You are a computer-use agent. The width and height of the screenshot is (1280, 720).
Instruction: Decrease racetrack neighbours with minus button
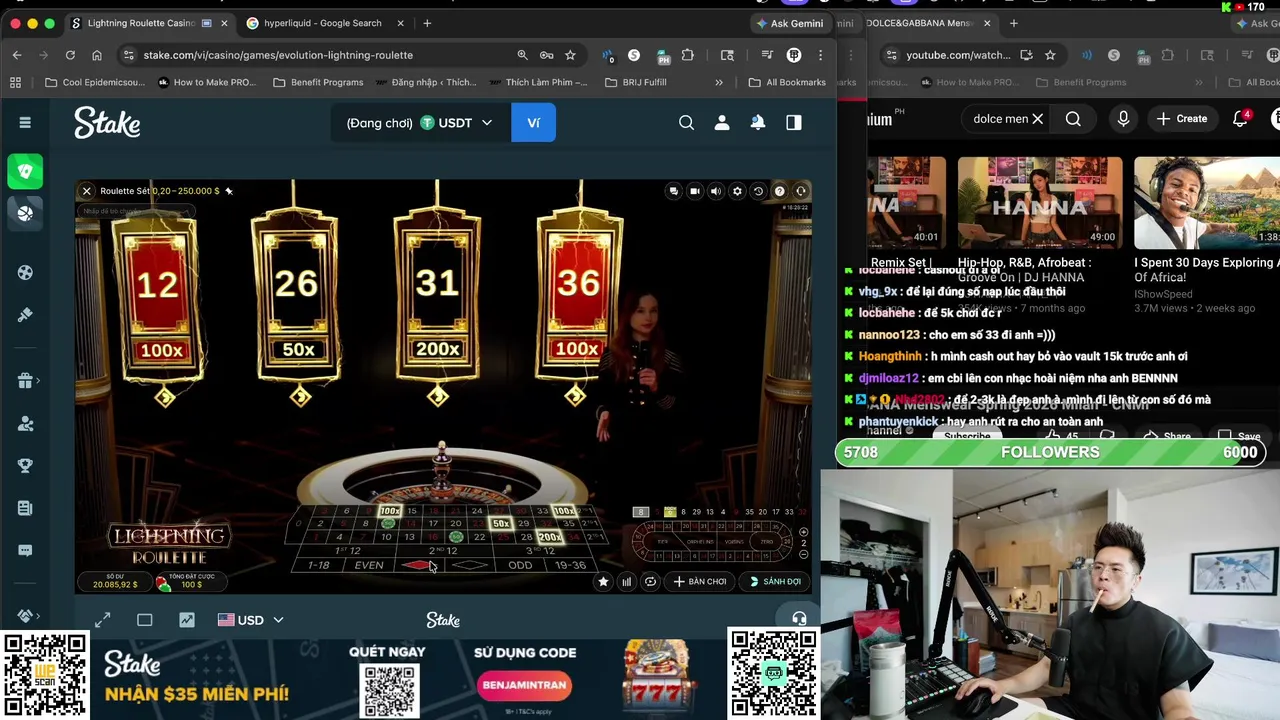coord(803,553)
